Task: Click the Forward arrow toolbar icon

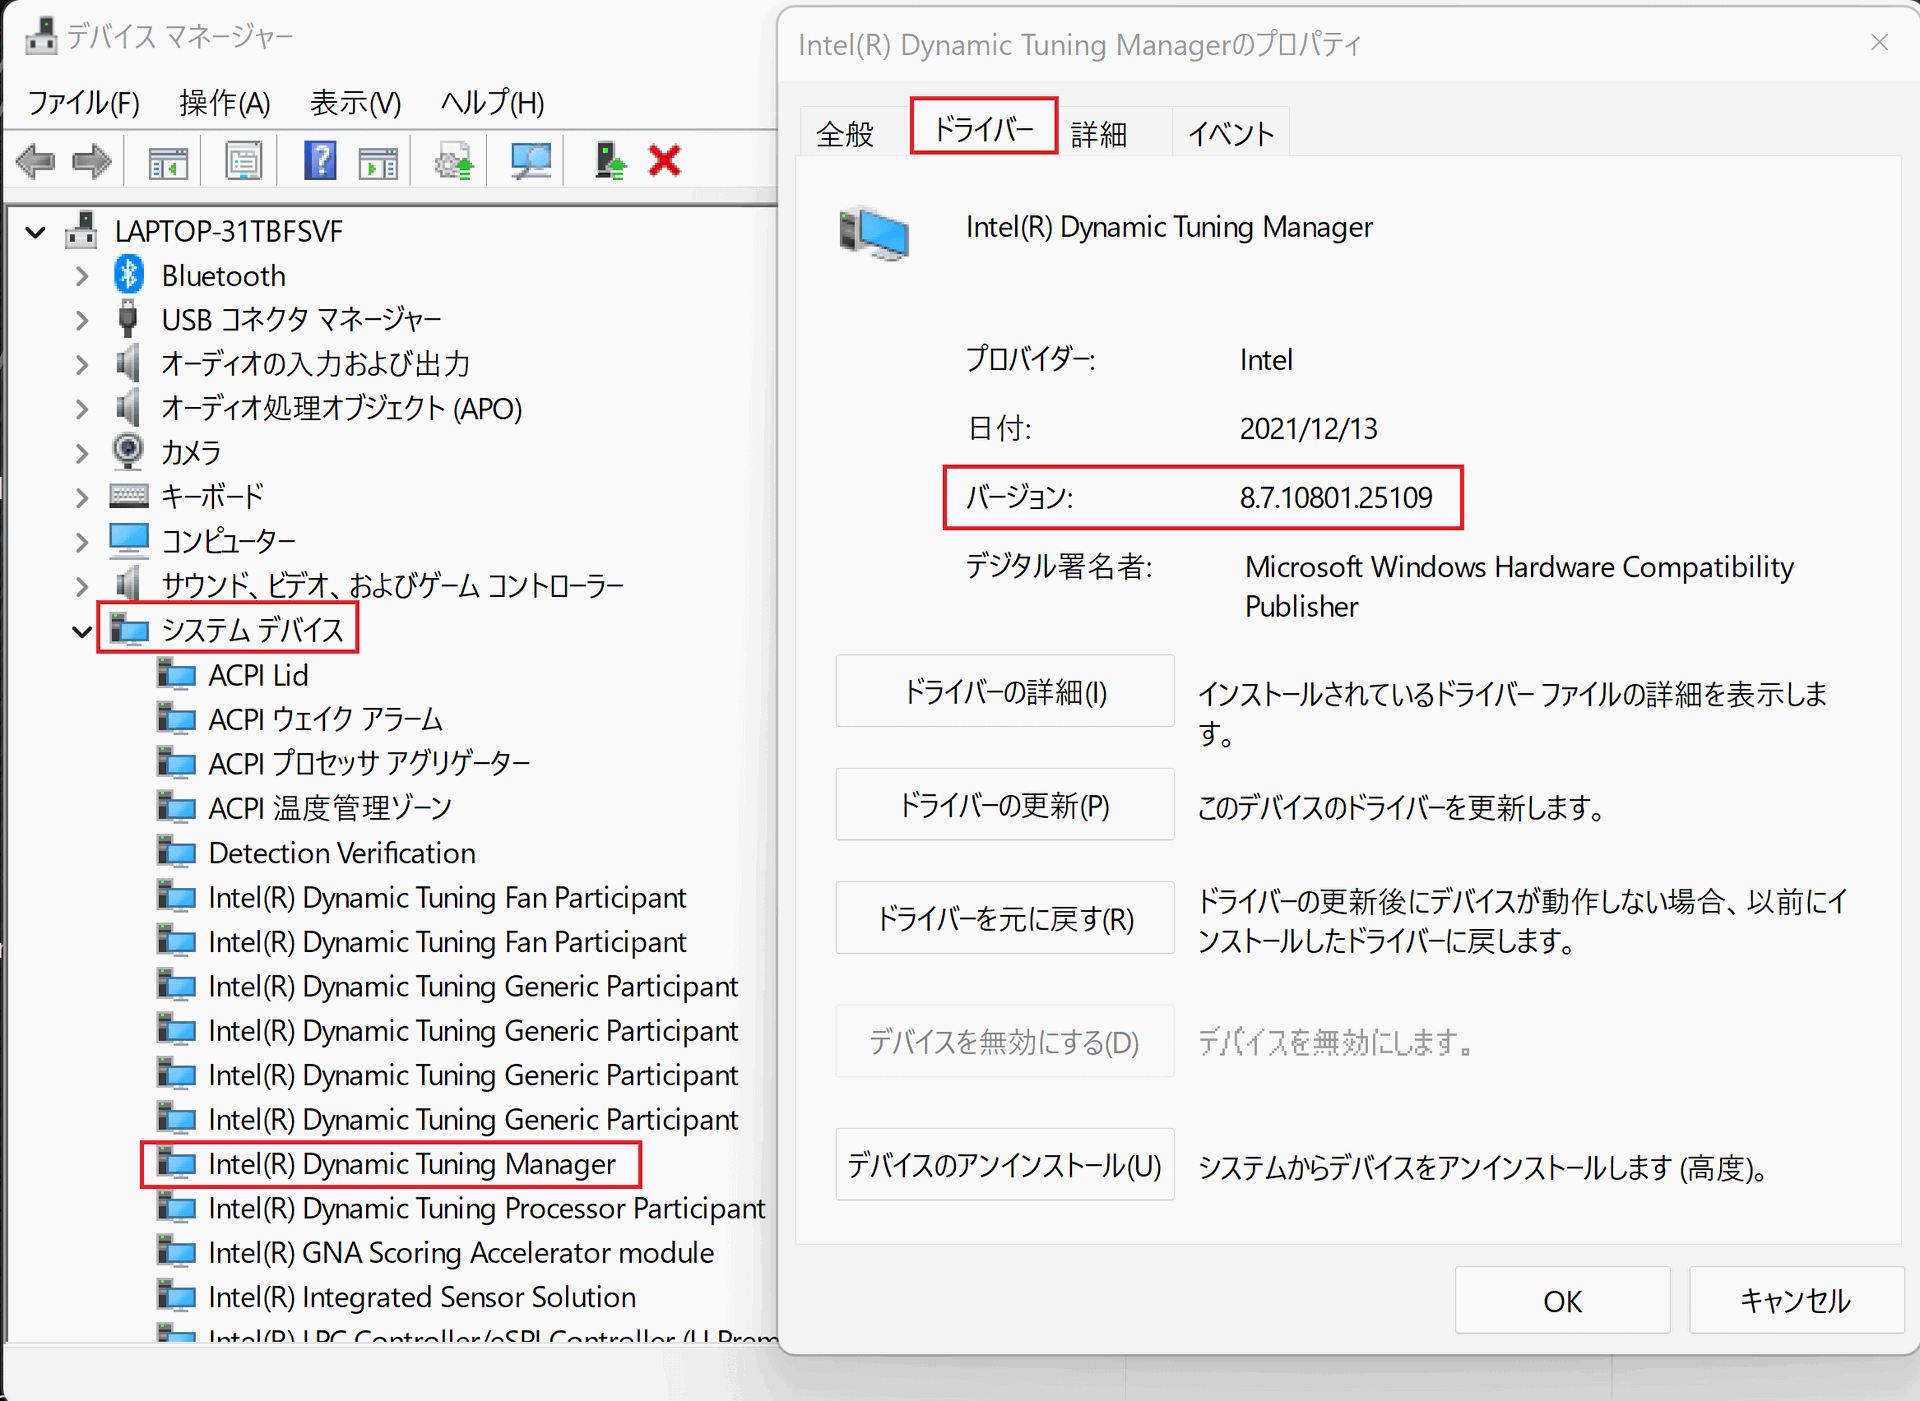Action: (x=92, y=161)
